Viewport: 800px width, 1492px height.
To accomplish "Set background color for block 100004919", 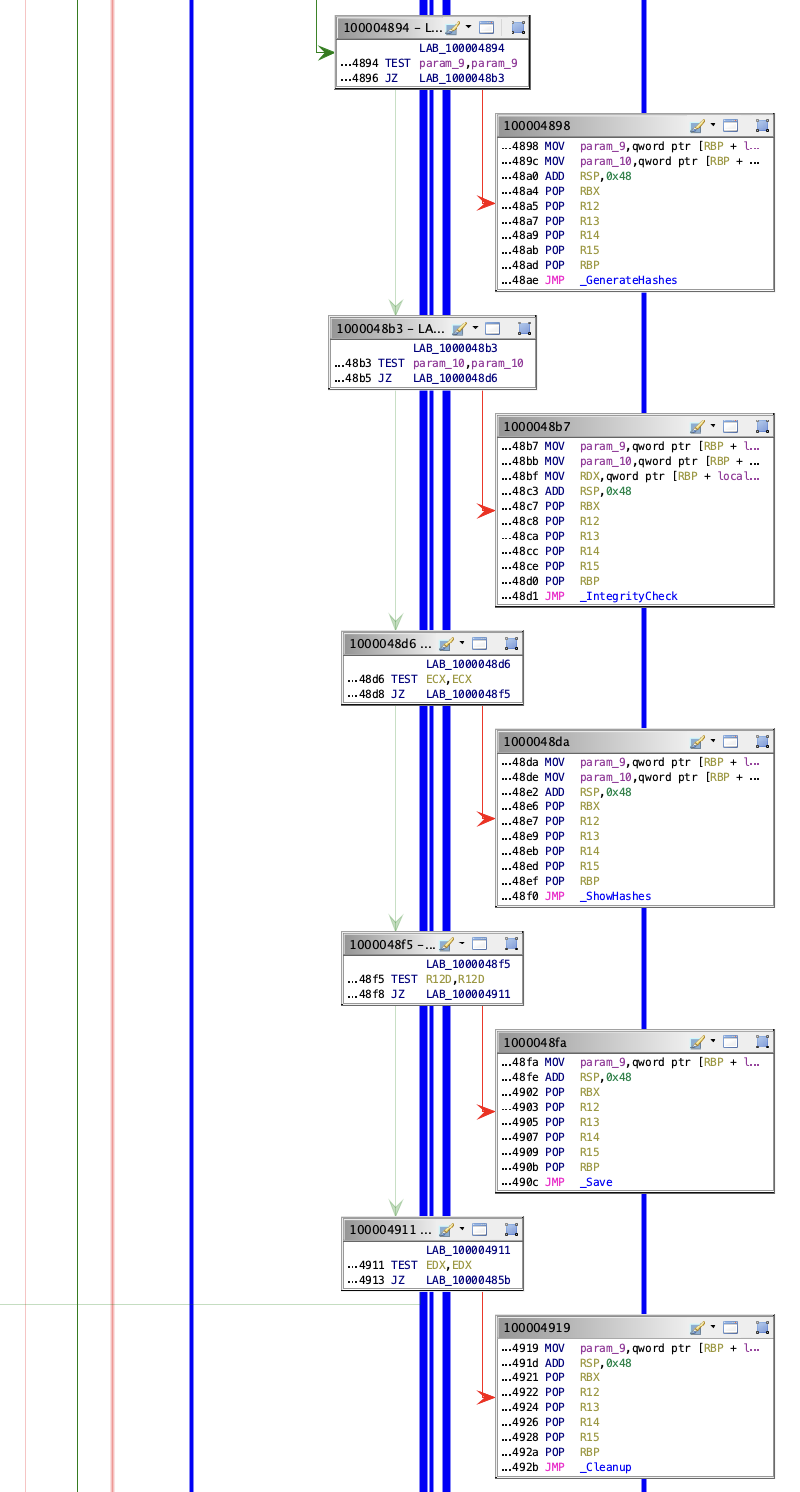I will [x=697, y=1328].
